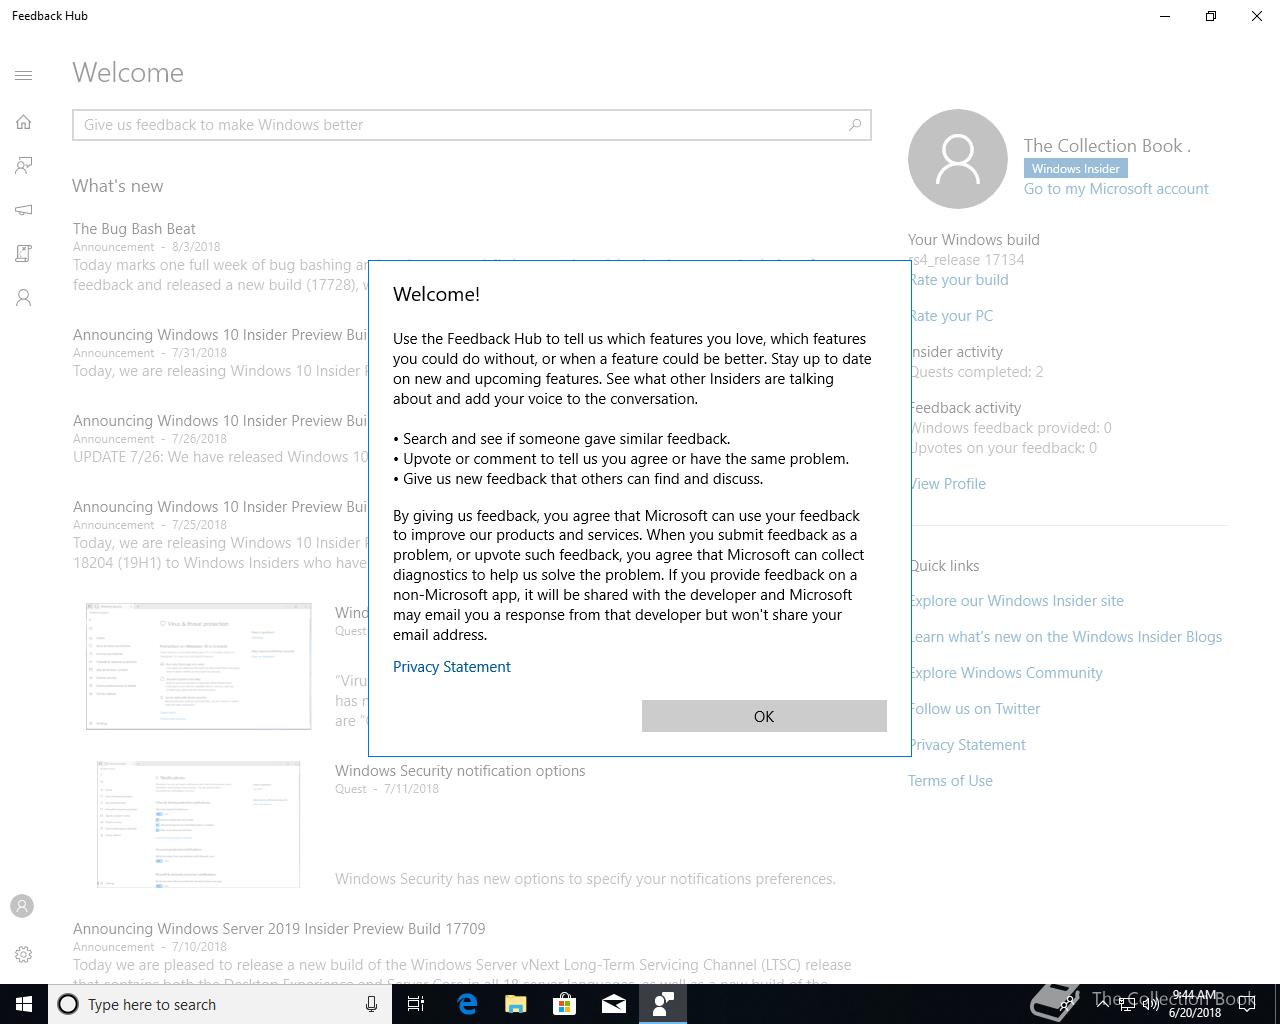The height and width of the screenshot is (1024, 1280).
Task: Click the Rate your PC link
Action: coord(951,316)
